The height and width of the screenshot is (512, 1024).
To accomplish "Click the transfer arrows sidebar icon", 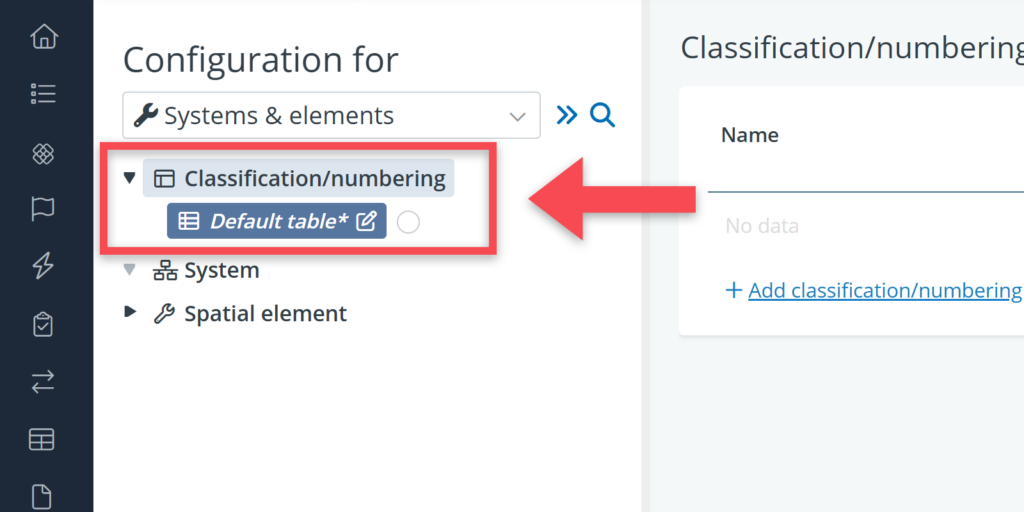I will point(44,381).
